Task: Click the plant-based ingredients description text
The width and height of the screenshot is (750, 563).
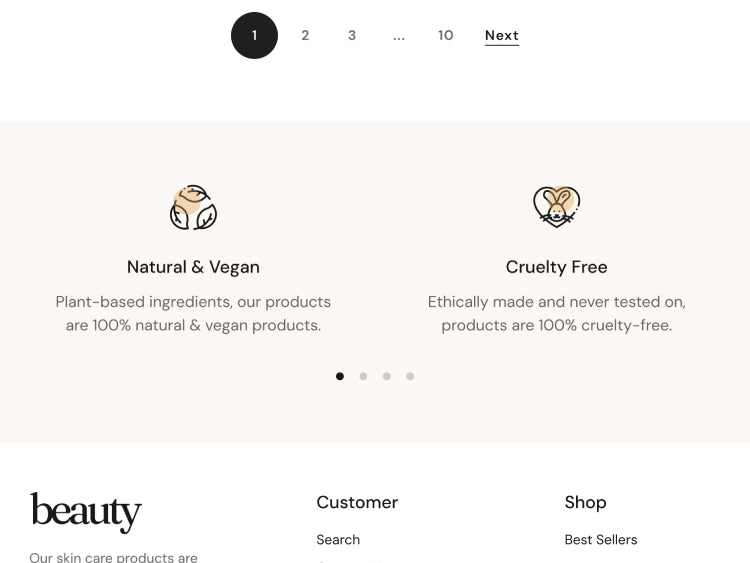Action: tap(193, 313)
